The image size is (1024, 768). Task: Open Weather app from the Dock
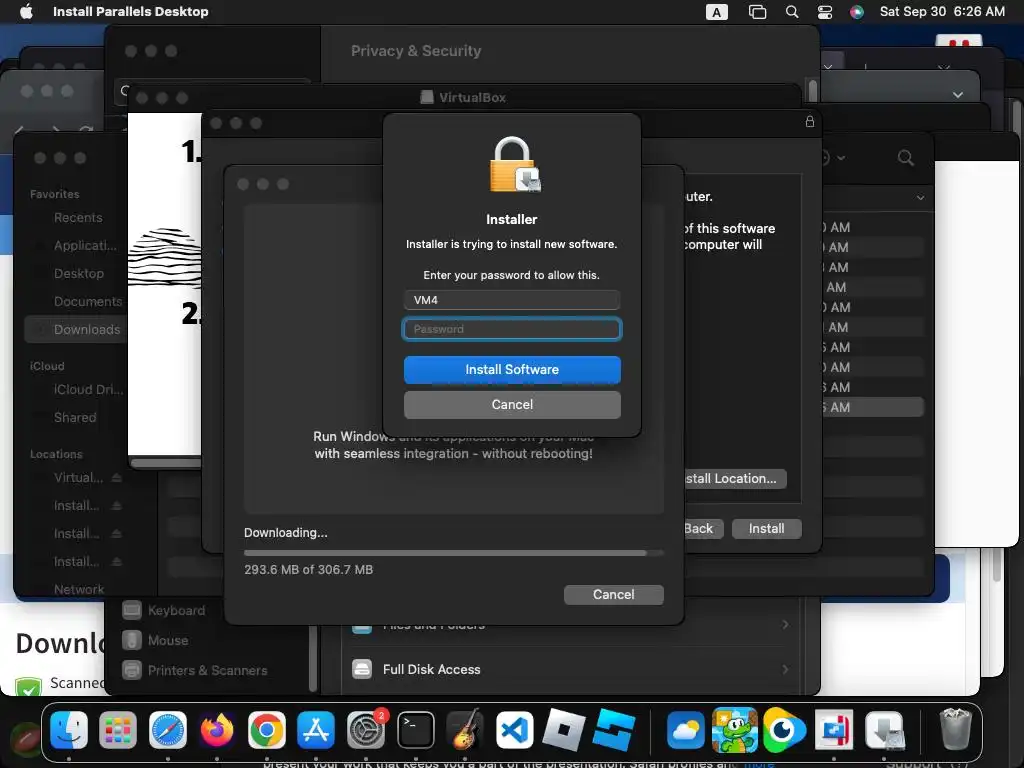tap(685, 730)
